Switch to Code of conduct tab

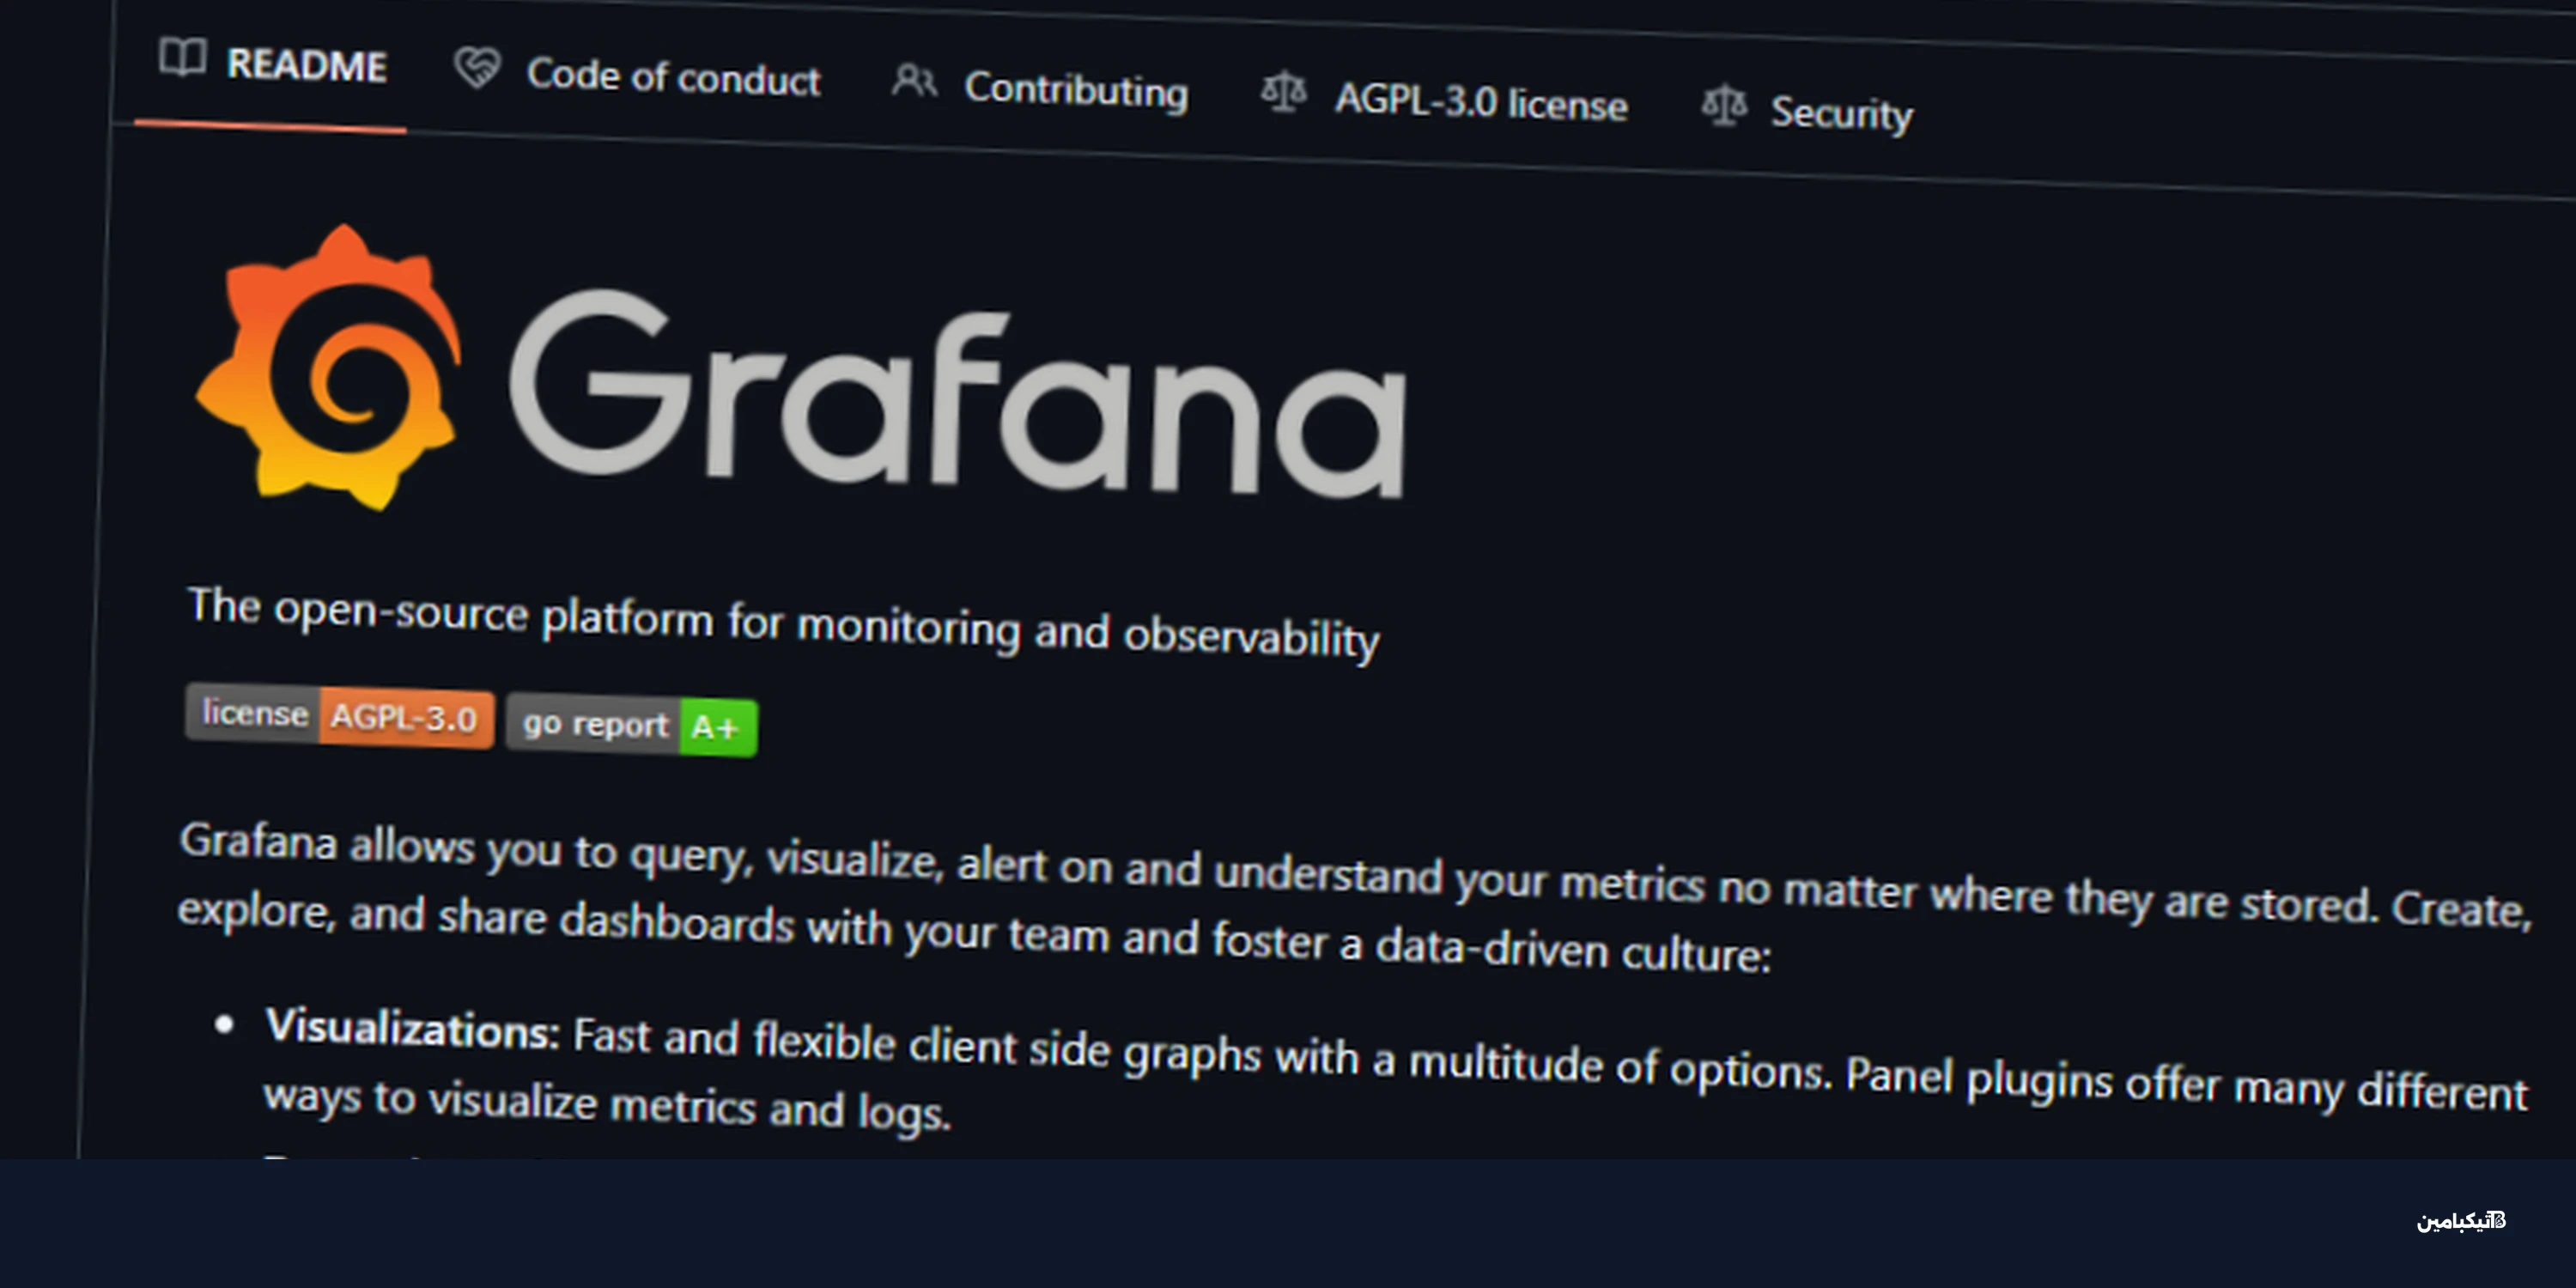pyautogui.click(x=638, y=74)
